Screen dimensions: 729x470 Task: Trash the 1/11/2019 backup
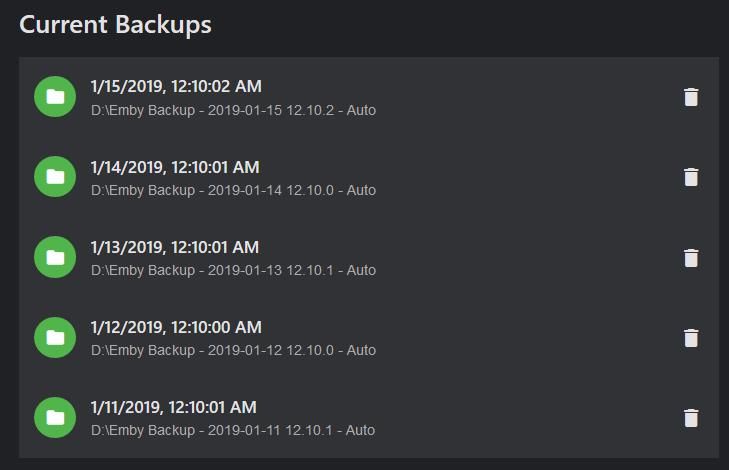(690, 418)
